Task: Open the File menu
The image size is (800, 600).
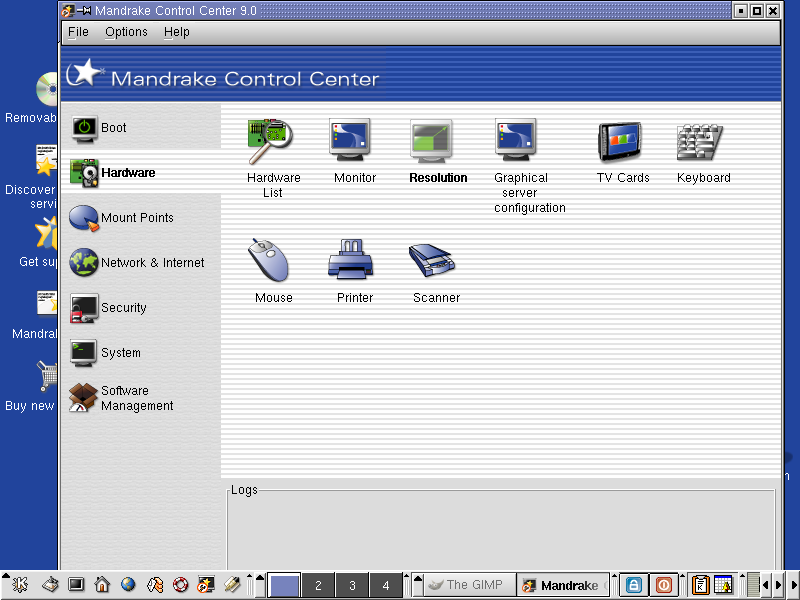Action: (78, 32)
